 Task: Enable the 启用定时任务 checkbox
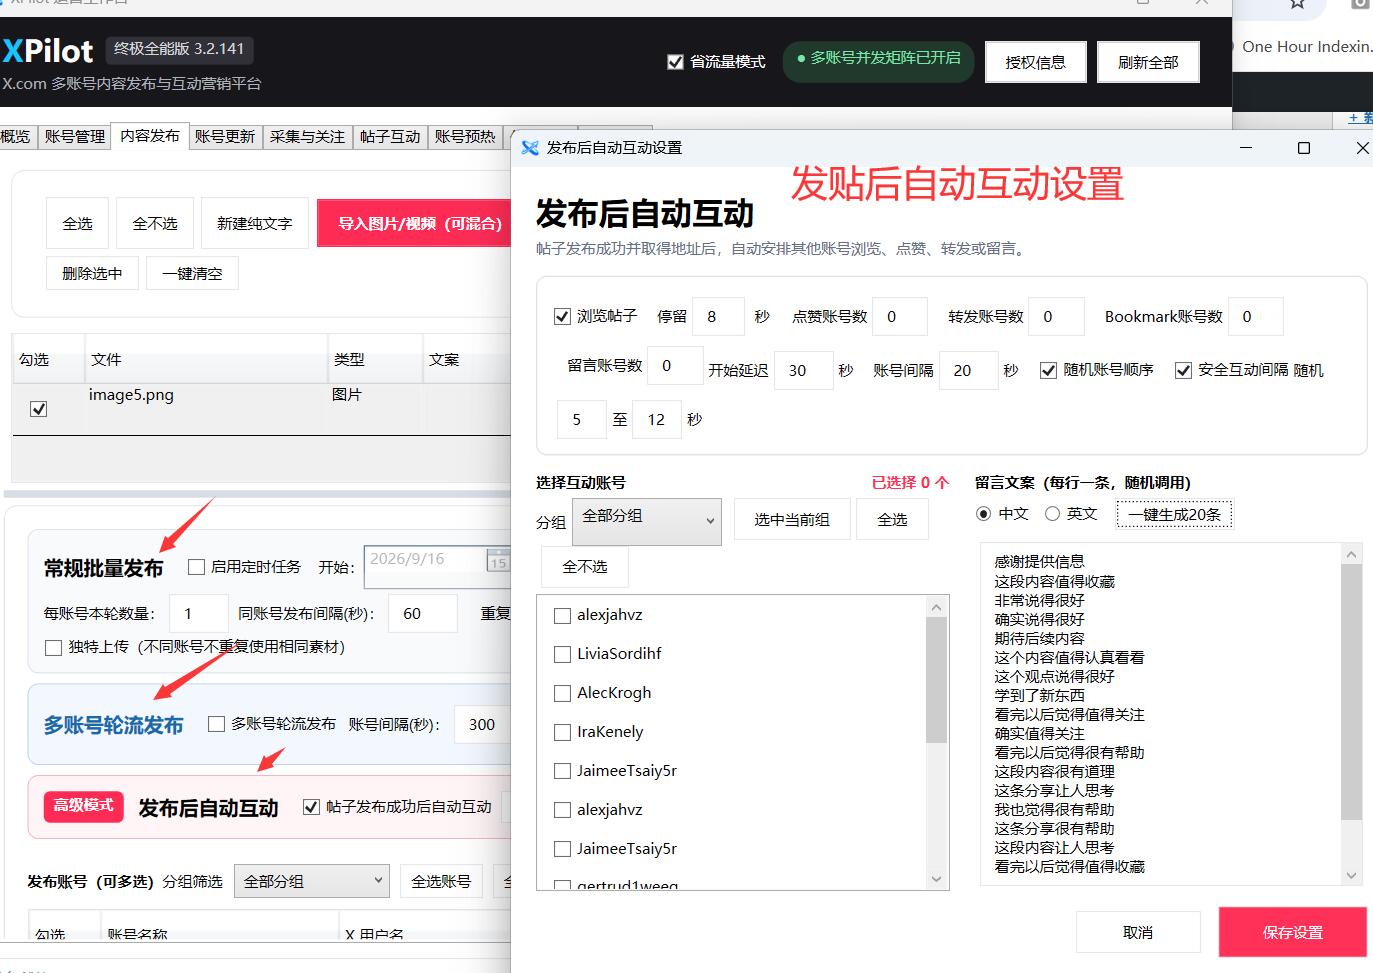click(x=196, y=567)
